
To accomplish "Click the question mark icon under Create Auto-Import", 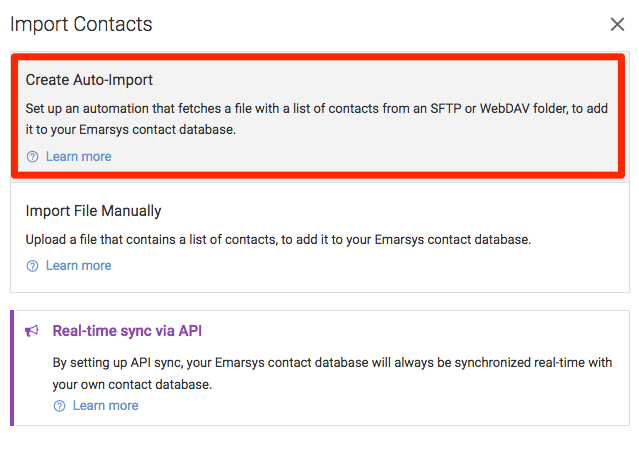I will [33, 156].
